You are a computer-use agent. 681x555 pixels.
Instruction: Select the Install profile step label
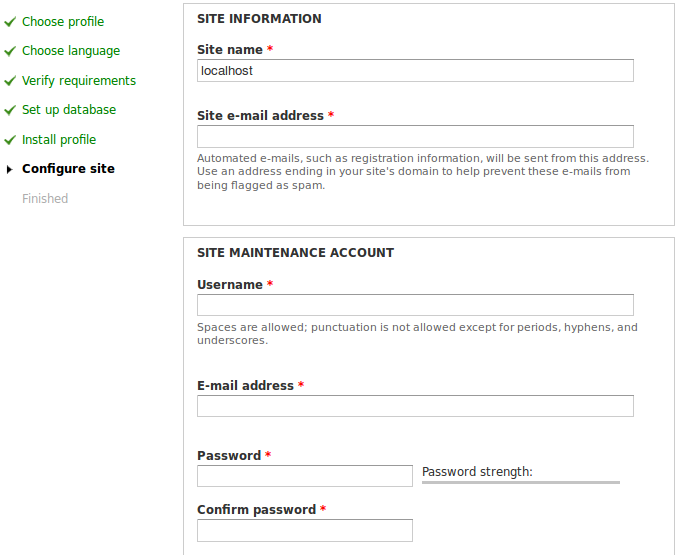tap(59, 140)
